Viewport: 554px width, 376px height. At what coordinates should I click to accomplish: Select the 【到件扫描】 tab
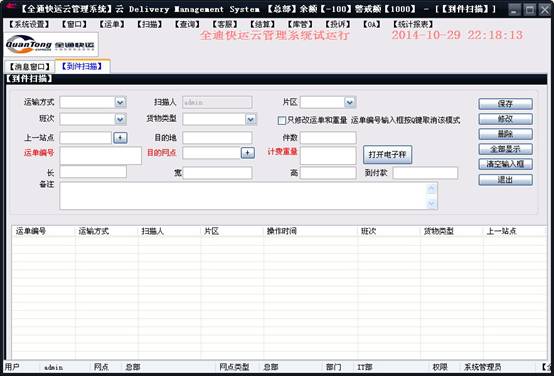pyautogui.click(x=82, y=66)
